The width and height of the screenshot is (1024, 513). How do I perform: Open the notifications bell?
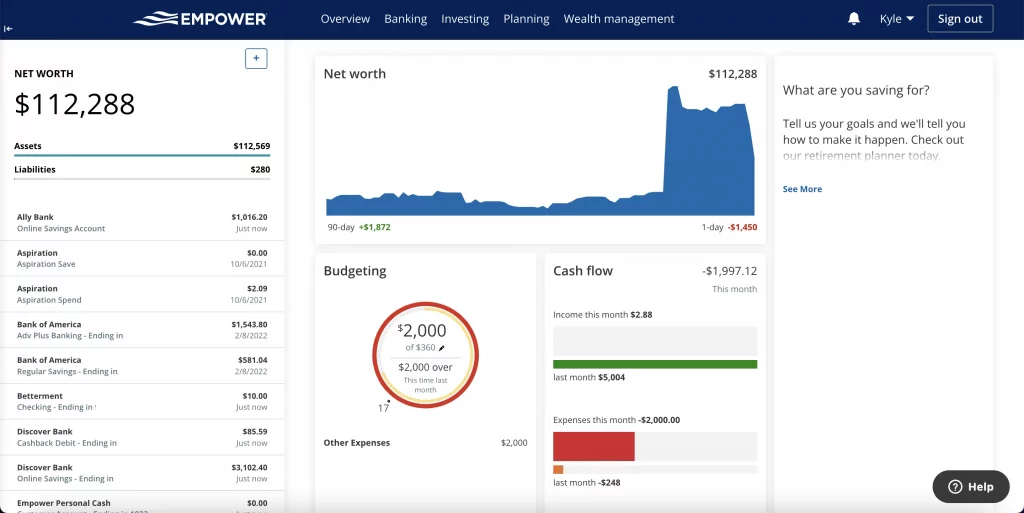click(x=854, y=19)
